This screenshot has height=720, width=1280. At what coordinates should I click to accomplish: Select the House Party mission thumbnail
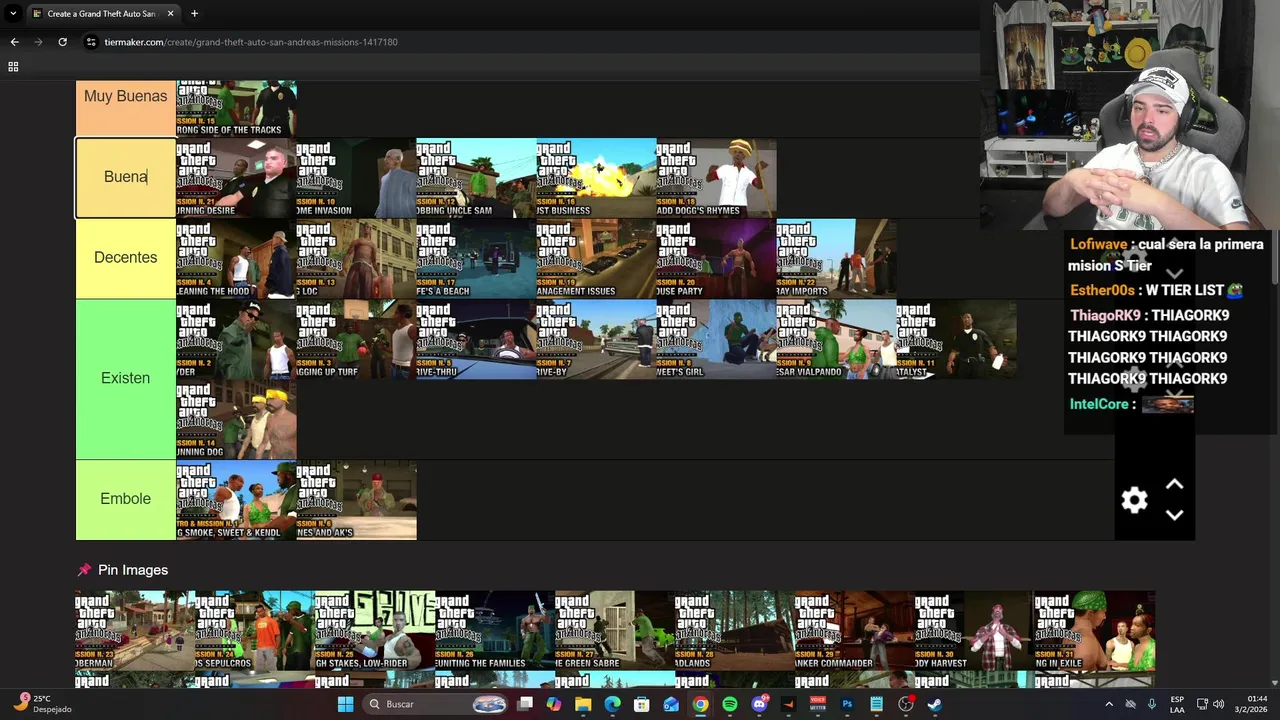click(716, 258)
